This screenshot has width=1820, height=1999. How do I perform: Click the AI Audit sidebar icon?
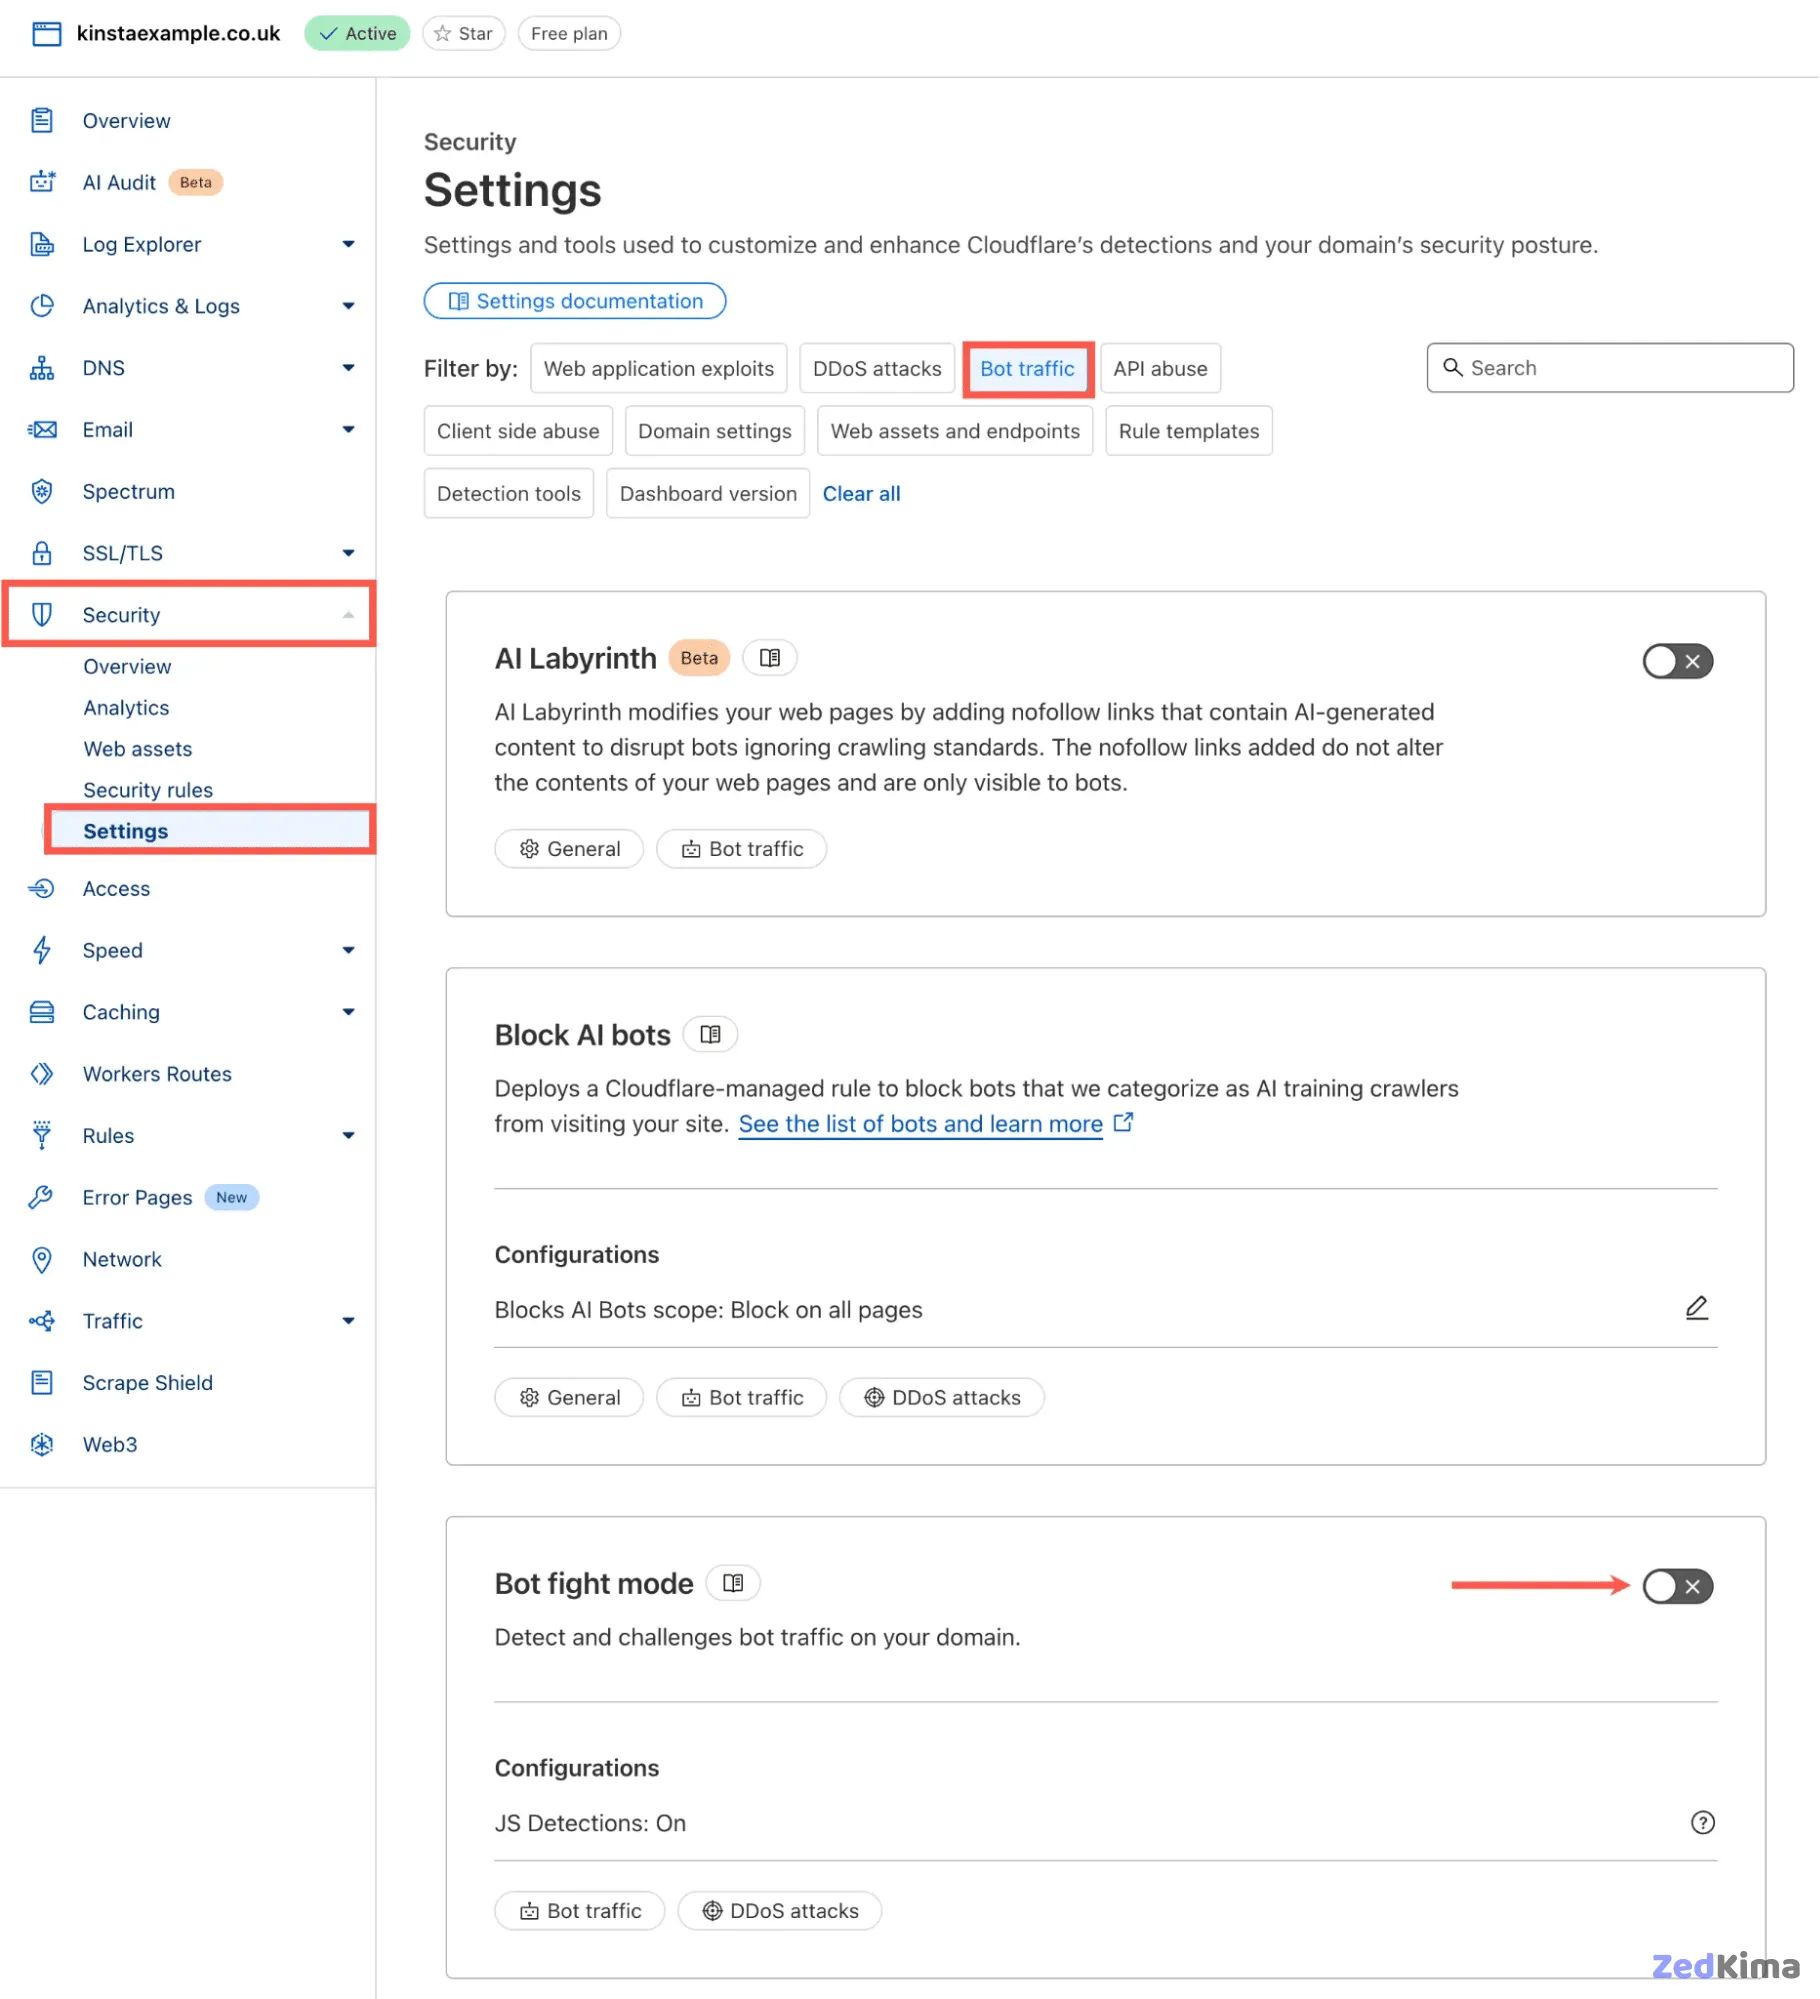pyautogui.click(x=42, y=182)
